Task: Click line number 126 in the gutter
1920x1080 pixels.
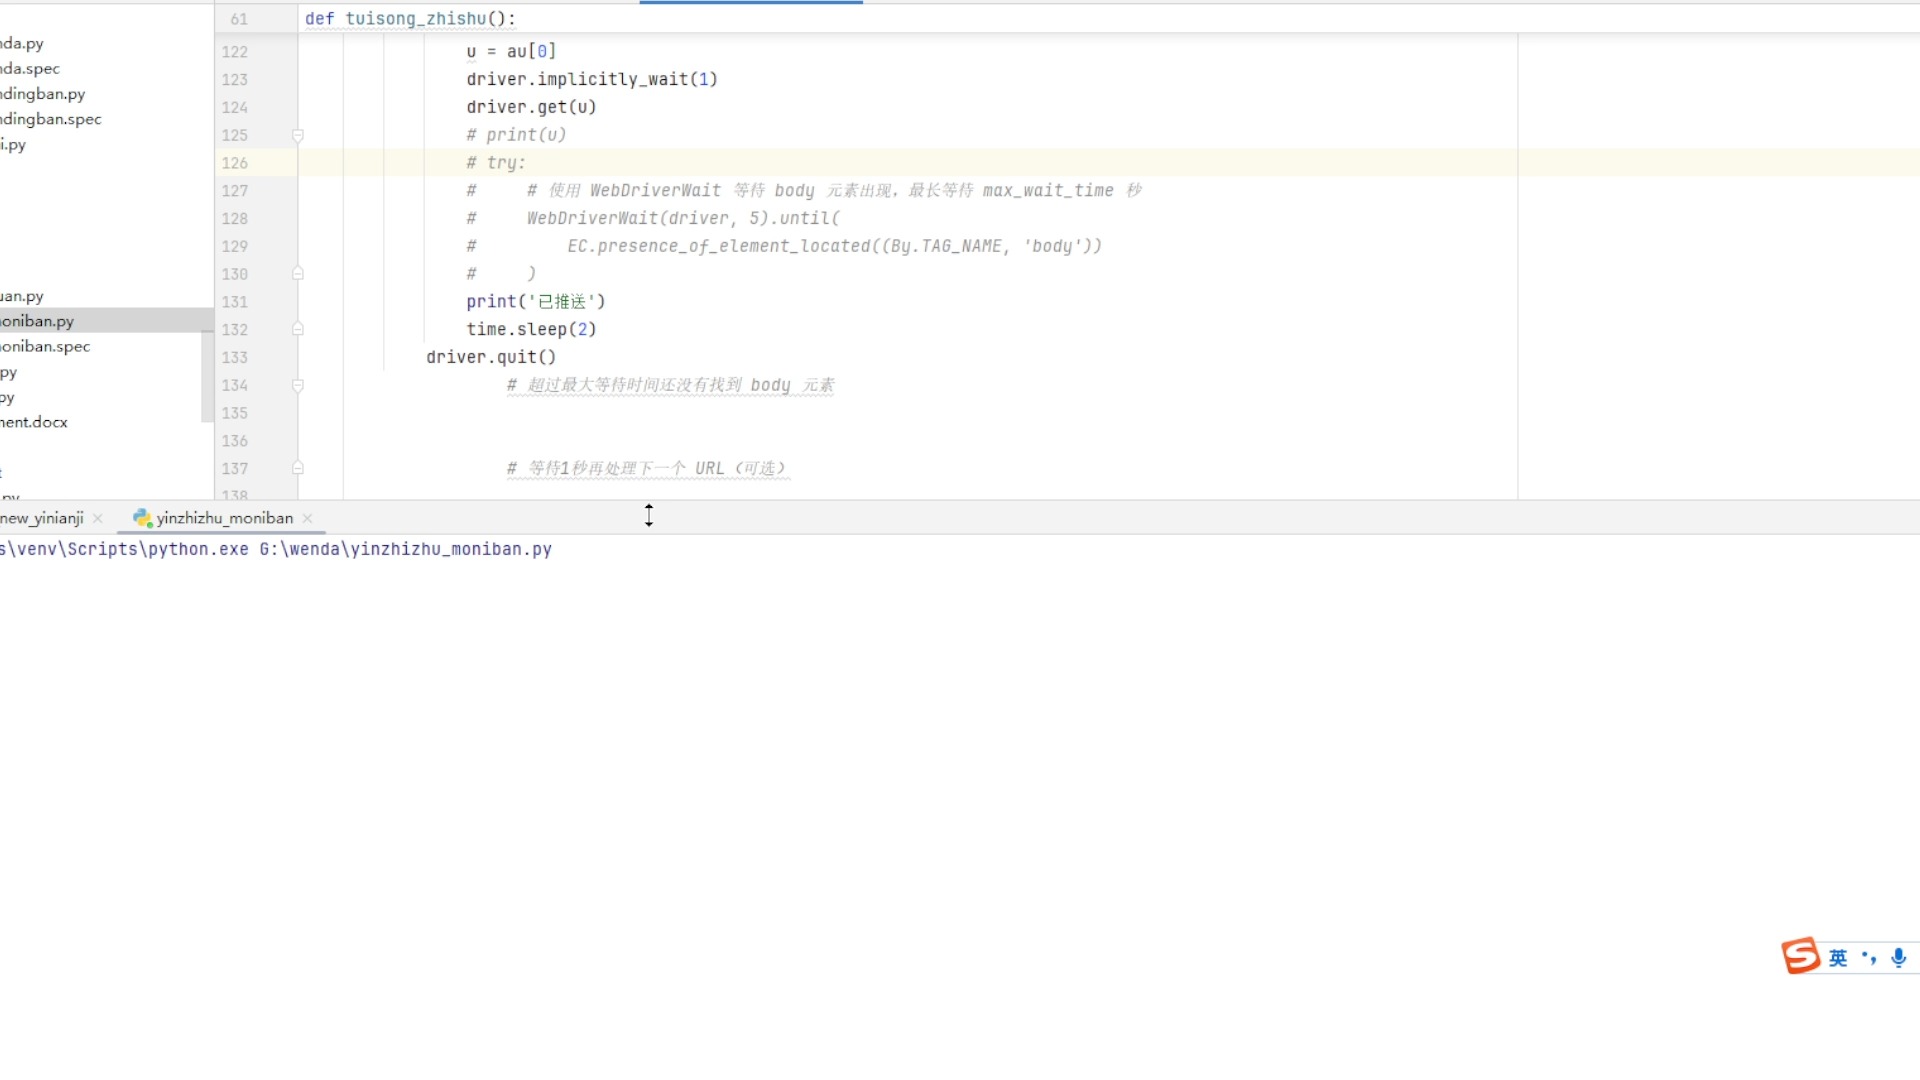Action: 235,163
